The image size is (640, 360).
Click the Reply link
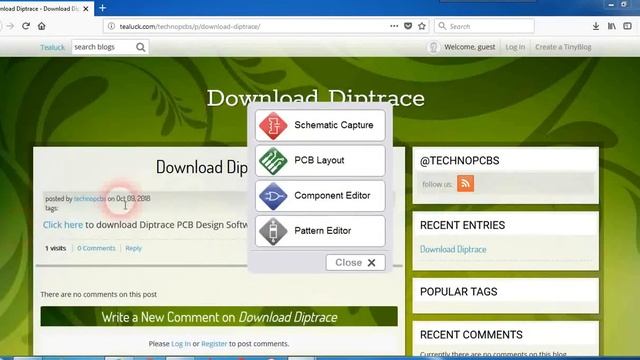[133, 248]
